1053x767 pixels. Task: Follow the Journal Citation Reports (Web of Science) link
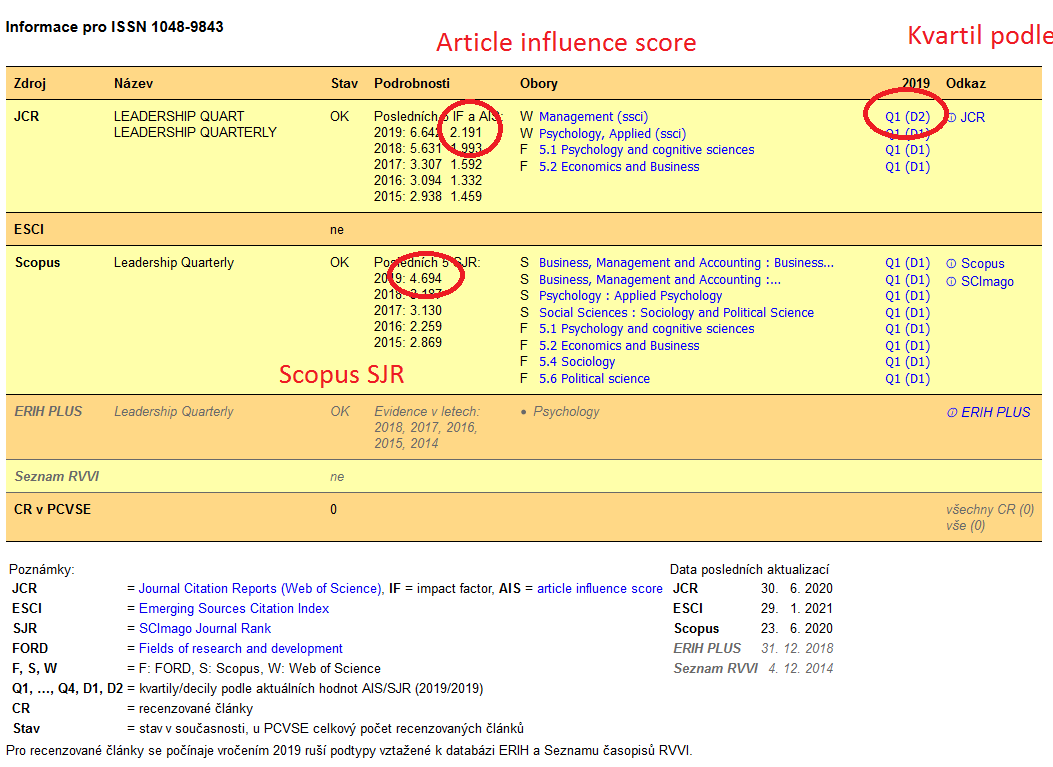click(x=260, y=589)
